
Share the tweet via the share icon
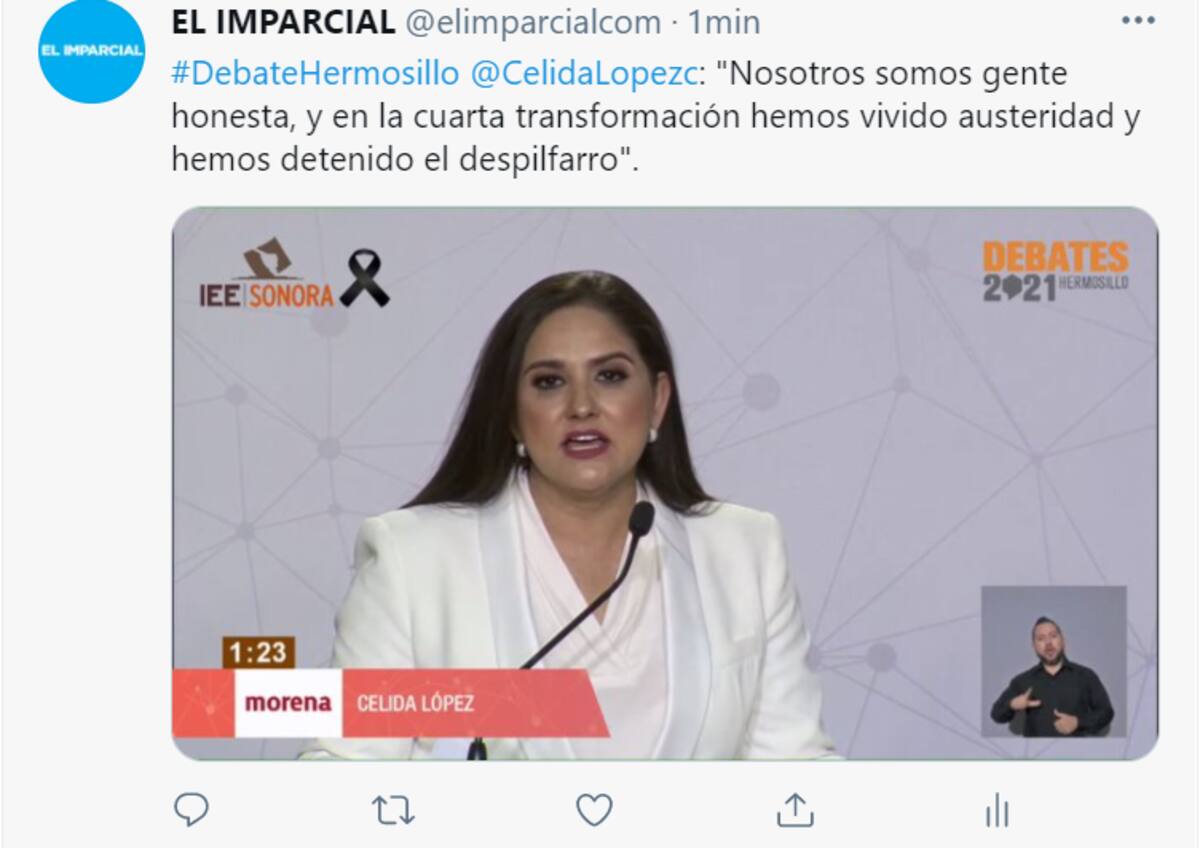pos(795,809)
